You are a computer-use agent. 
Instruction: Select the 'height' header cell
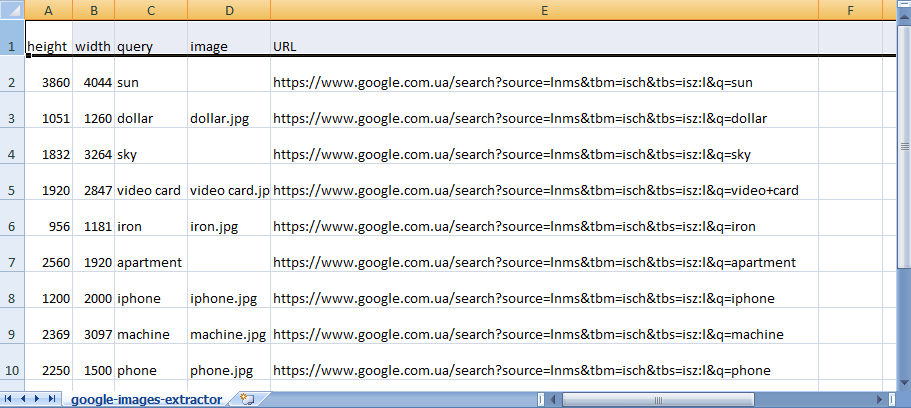(49, 38)
